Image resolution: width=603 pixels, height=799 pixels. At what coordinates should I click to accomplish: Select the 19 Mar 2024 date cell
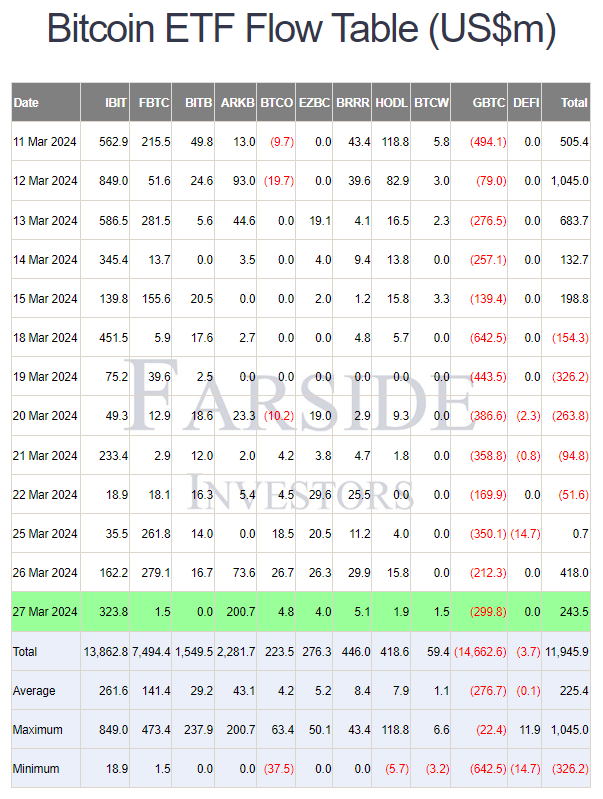click(x=45, y=377)
